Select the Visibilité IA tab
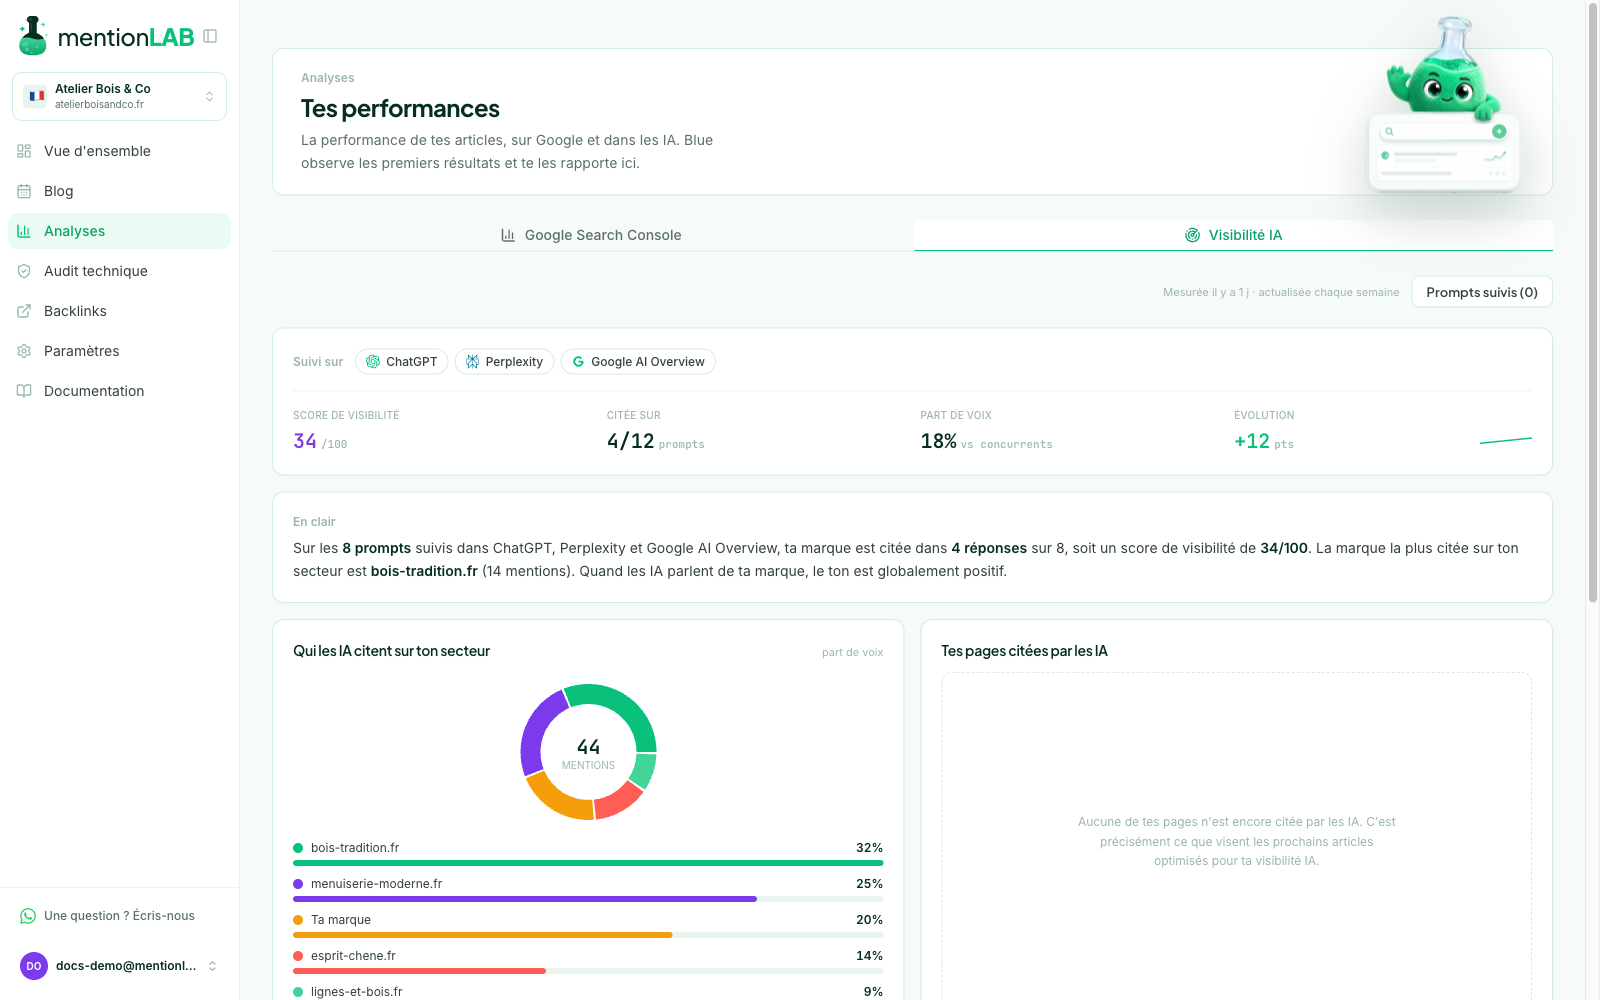 coord(1233,235)
